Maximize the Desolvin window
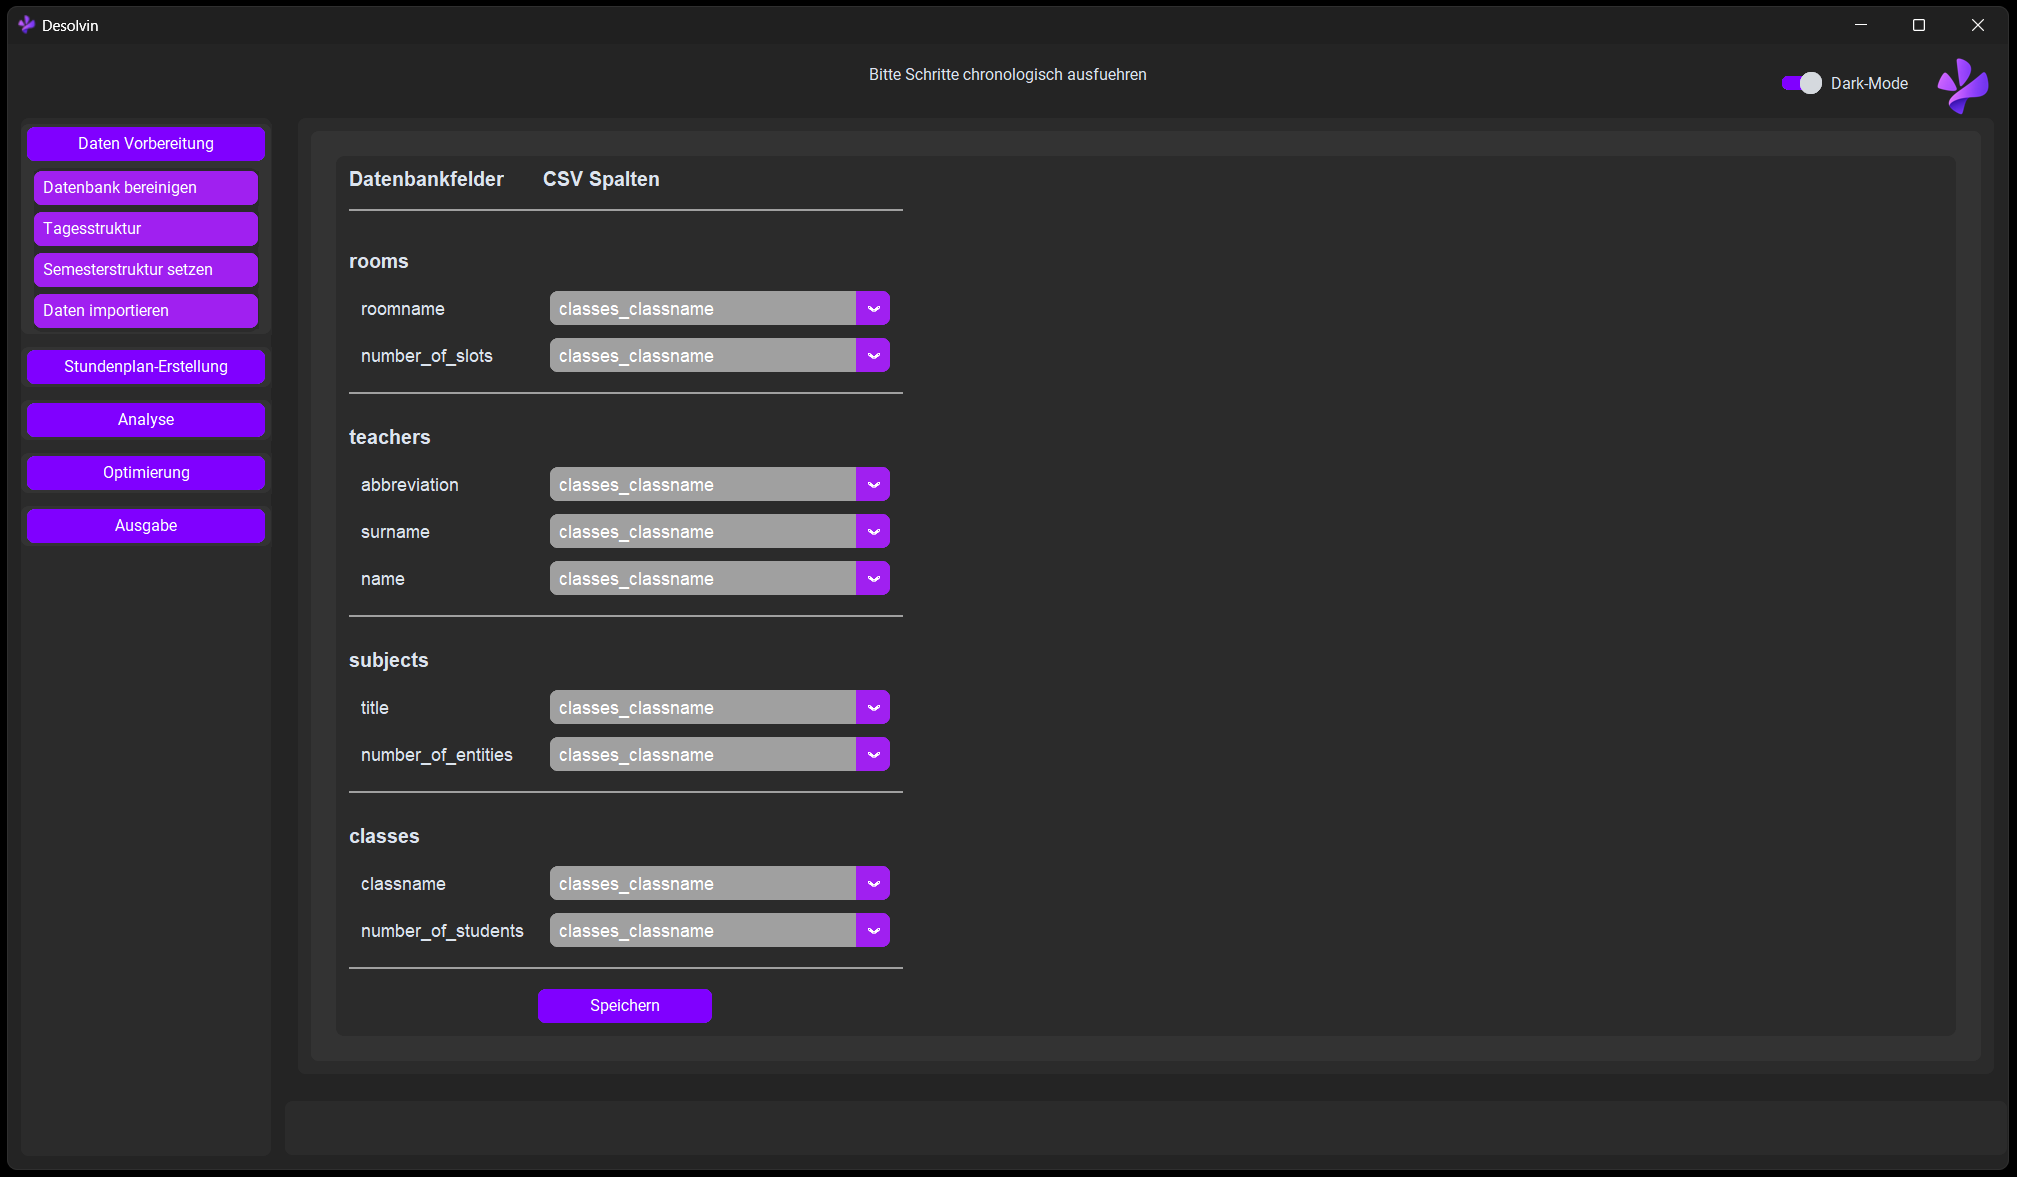Image resolution: width=2017 pixels, height=1177 pixels. (1918, 25)
